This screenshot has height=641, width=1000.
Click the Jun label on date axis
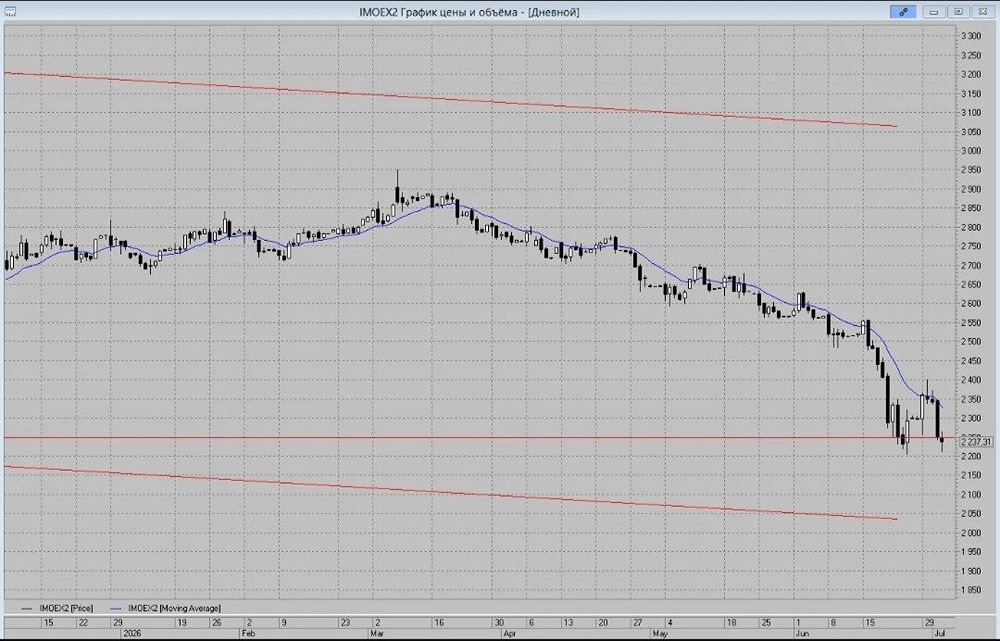[x=802, y=633]
